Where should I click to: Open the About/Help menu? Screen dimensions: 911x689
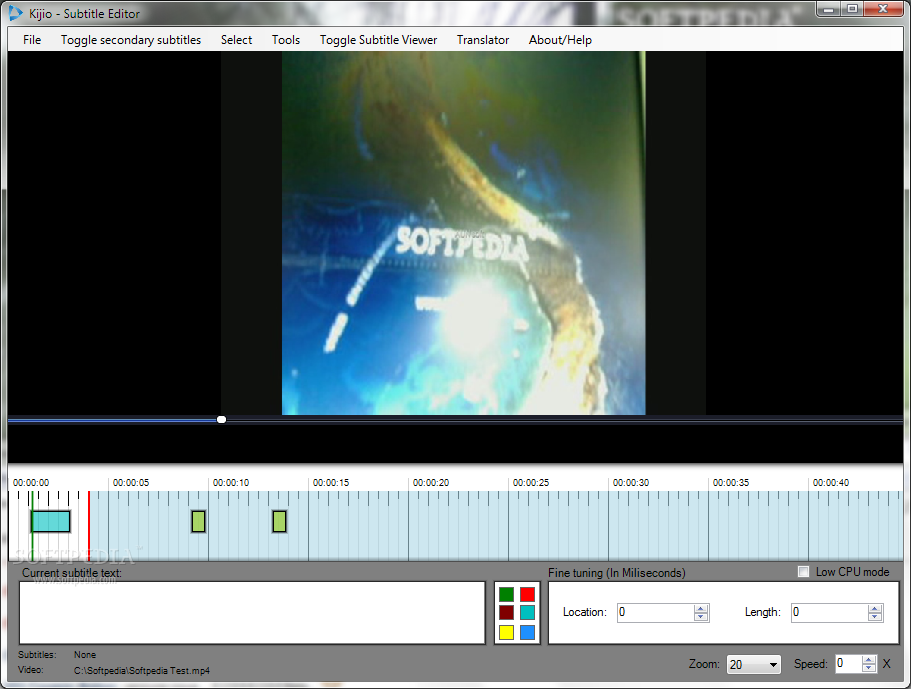coord(560,40)
